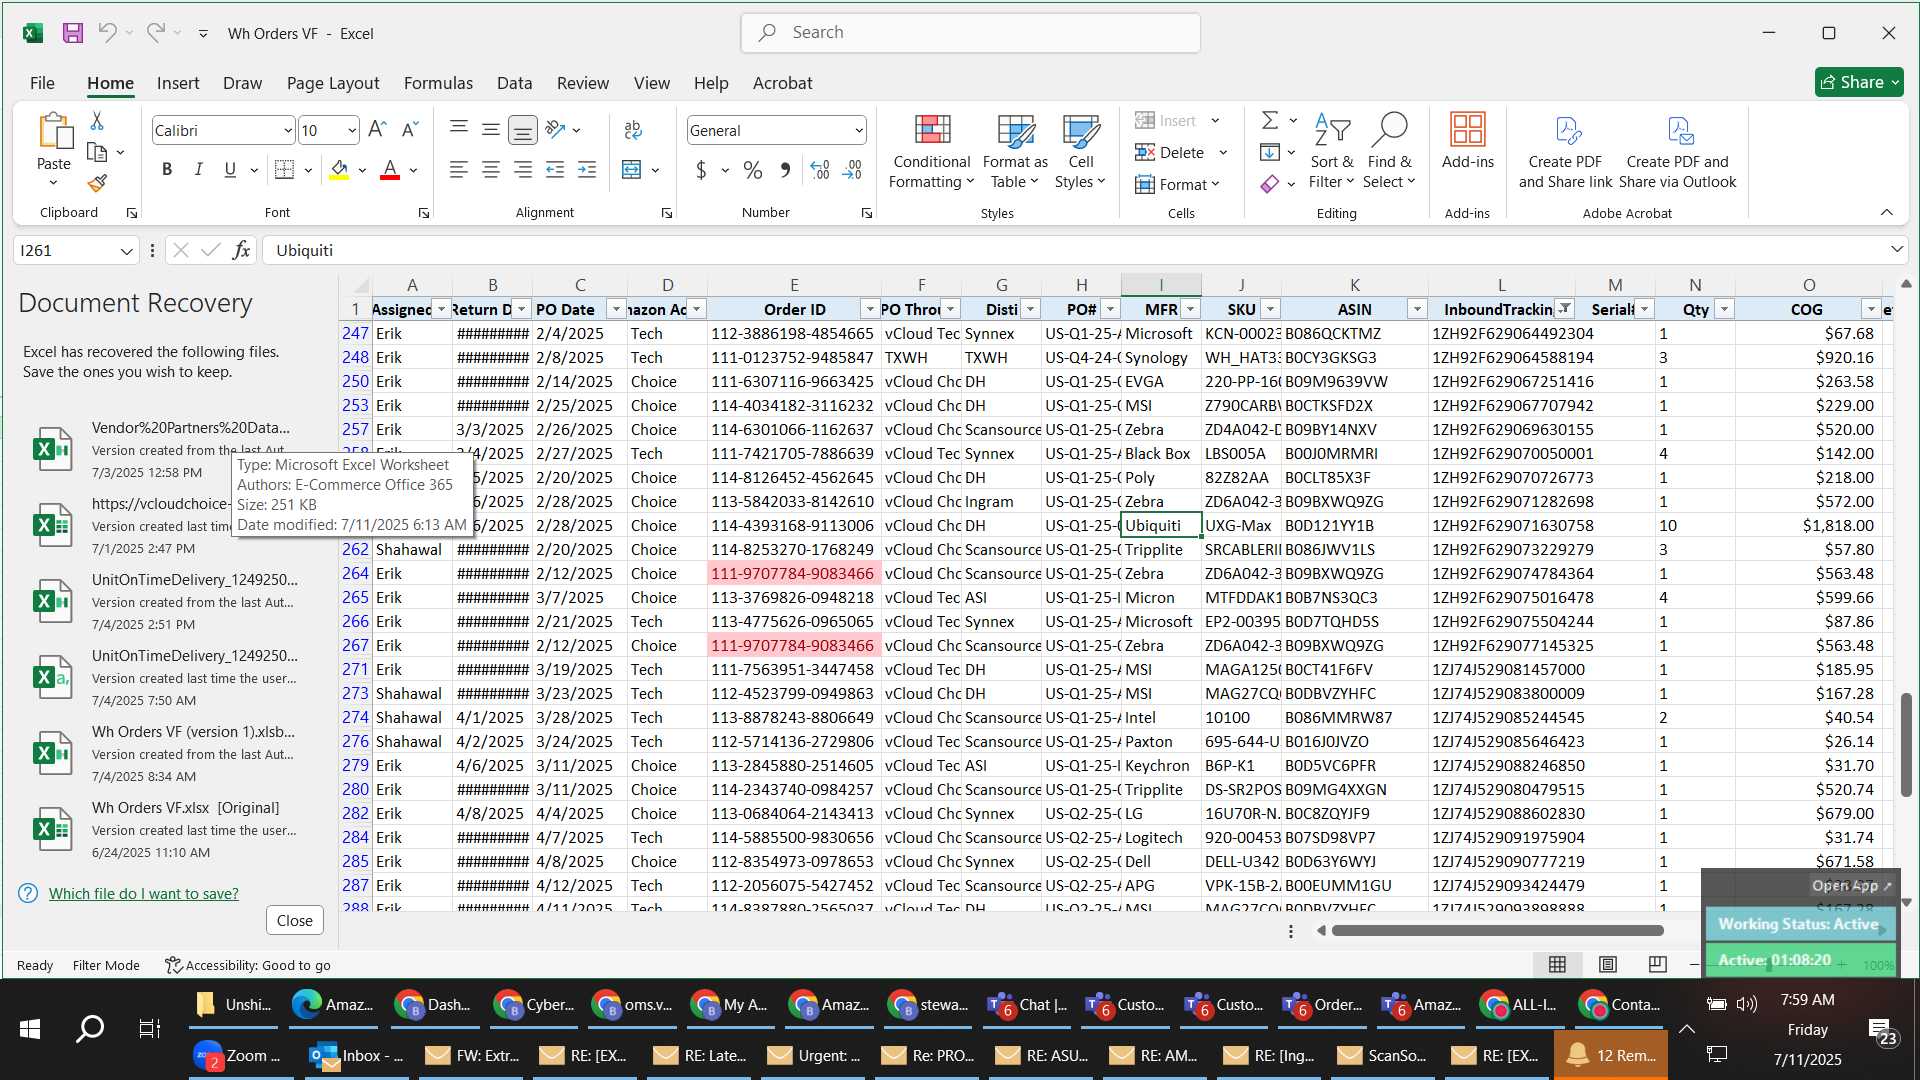This screenshot has height=1080, width=1920.
Task: Switch to Page Layout view
Action: [1608, 964]
